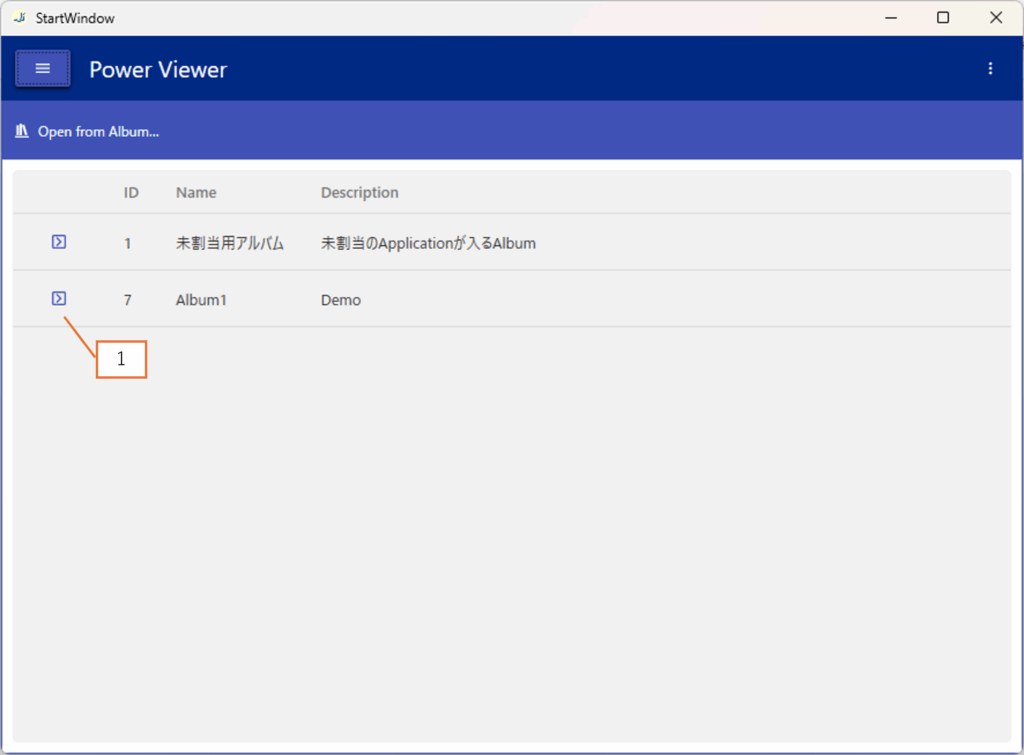
Task: Select the 未割当用アルバム name cell
Action: pos(230,243)
